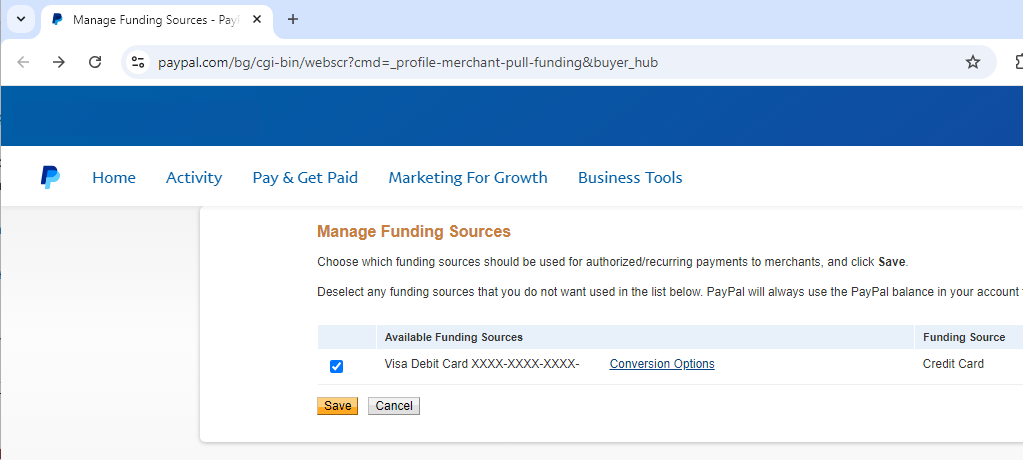Select the Manage Funding Sources browser tab

point(157,20)
